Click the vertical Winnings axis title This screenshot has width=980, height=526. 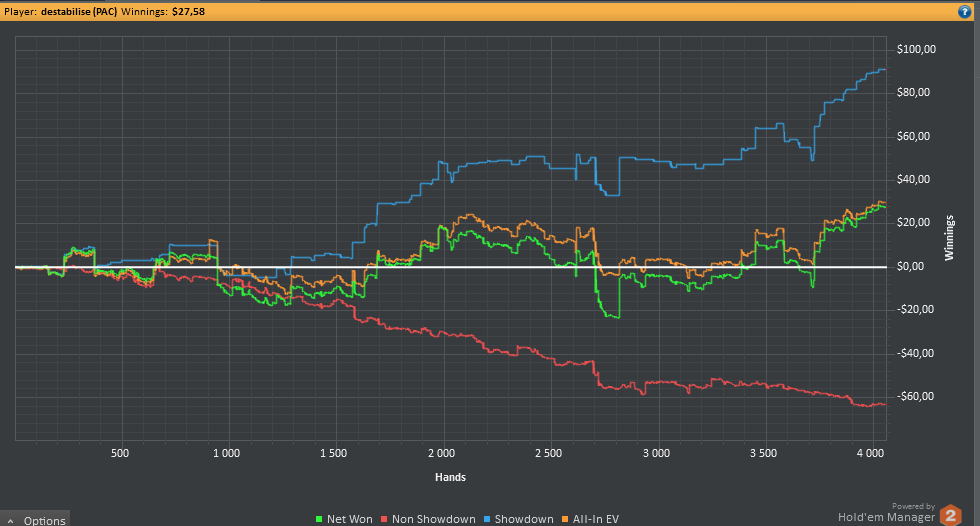pyautogui.click(x=949, y=238)
